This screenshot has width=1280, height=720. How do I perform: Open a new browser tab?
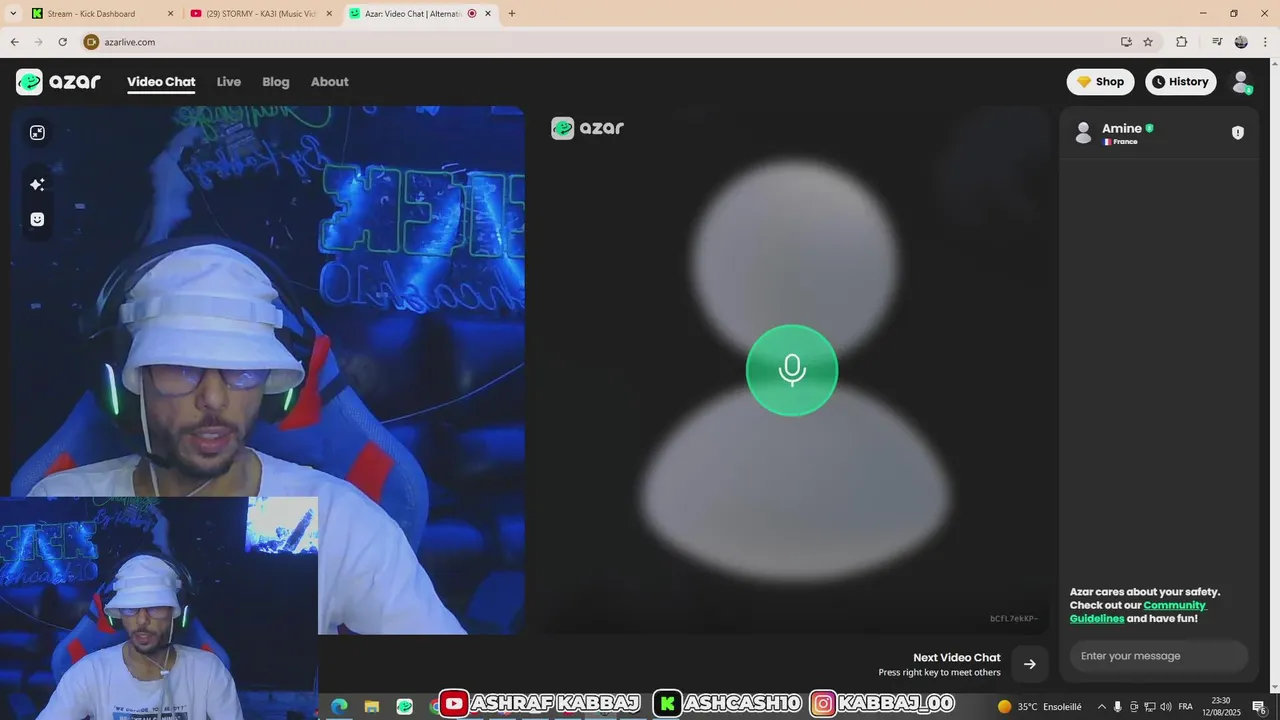click(512, 14)
